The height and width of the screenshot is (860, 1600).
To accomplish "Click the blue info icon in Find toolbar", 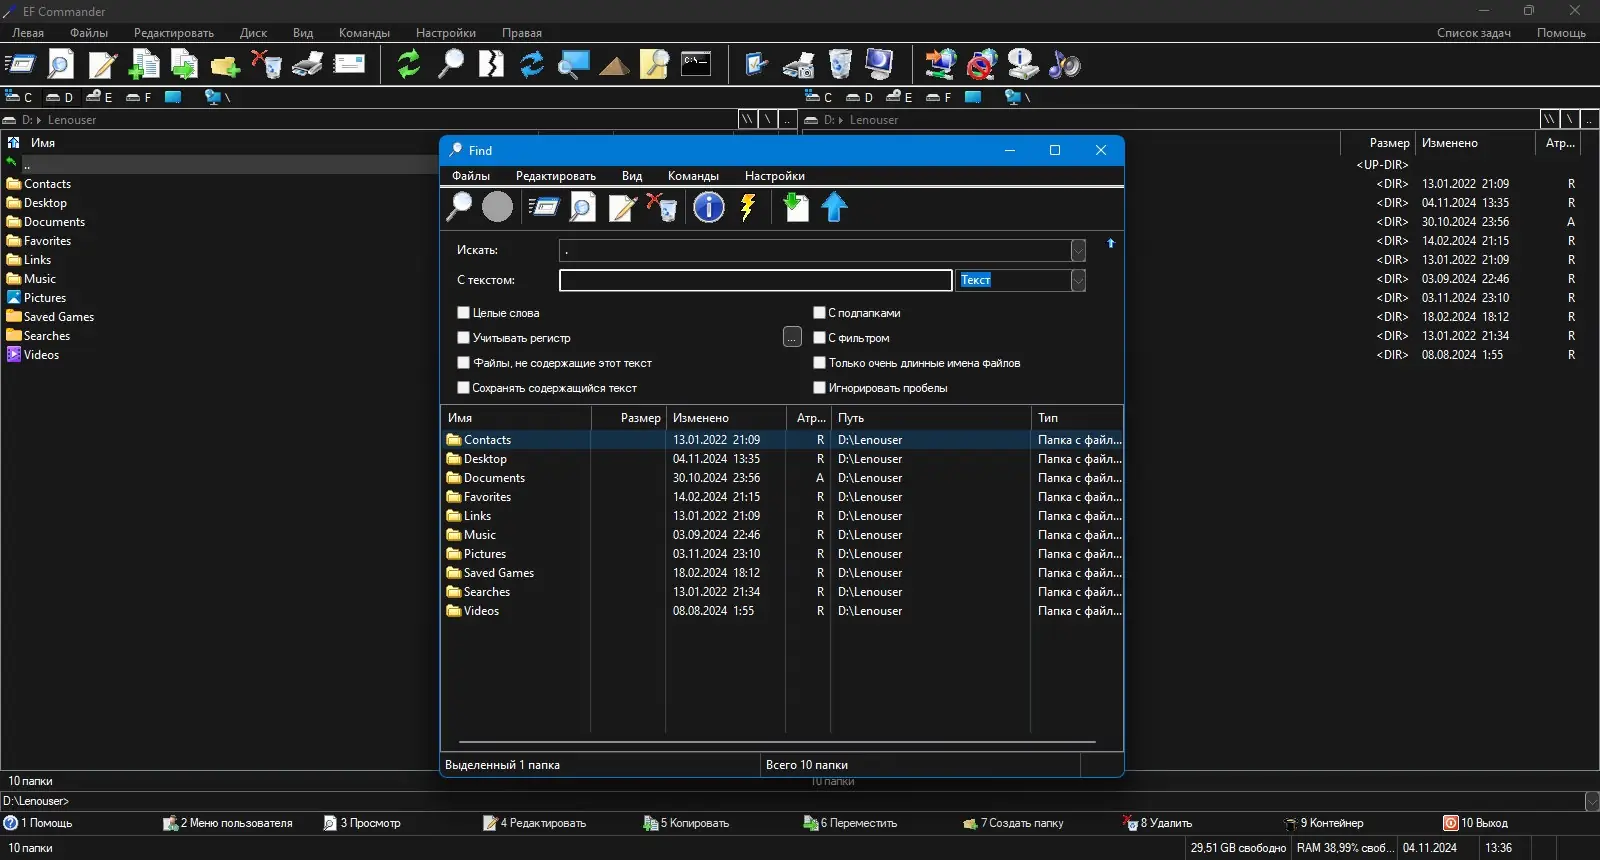I will [708, 207].
